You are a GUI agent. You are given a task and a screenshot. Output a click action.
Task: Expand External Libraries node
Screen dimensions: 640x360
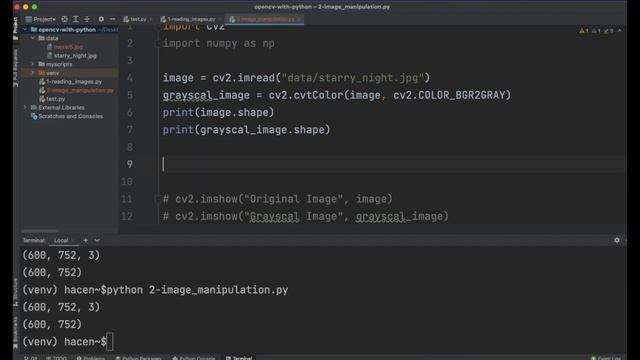(25, 107)
